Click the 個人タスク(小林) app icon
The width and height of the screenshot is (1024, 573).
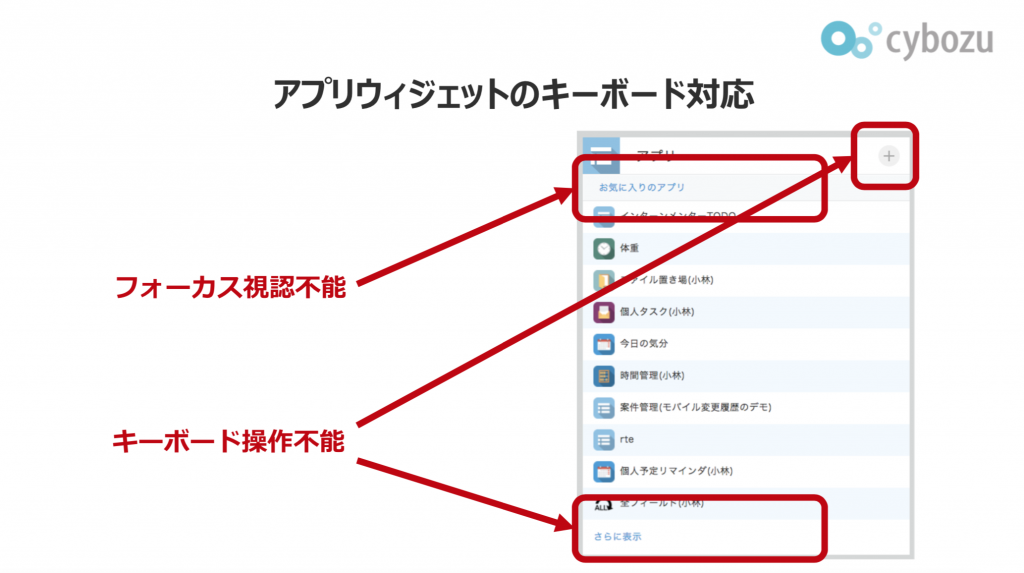pos(603,312)
